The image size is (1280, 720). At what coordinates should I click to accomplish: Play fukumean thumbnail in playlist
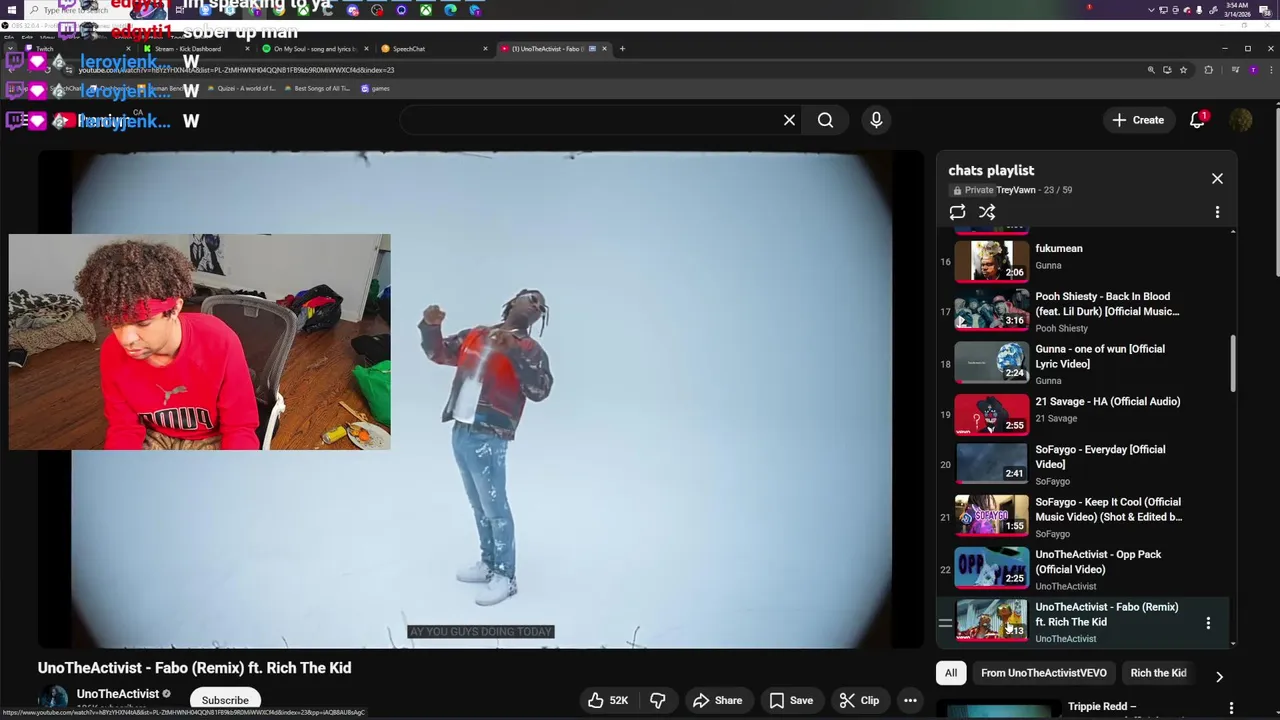991,260
